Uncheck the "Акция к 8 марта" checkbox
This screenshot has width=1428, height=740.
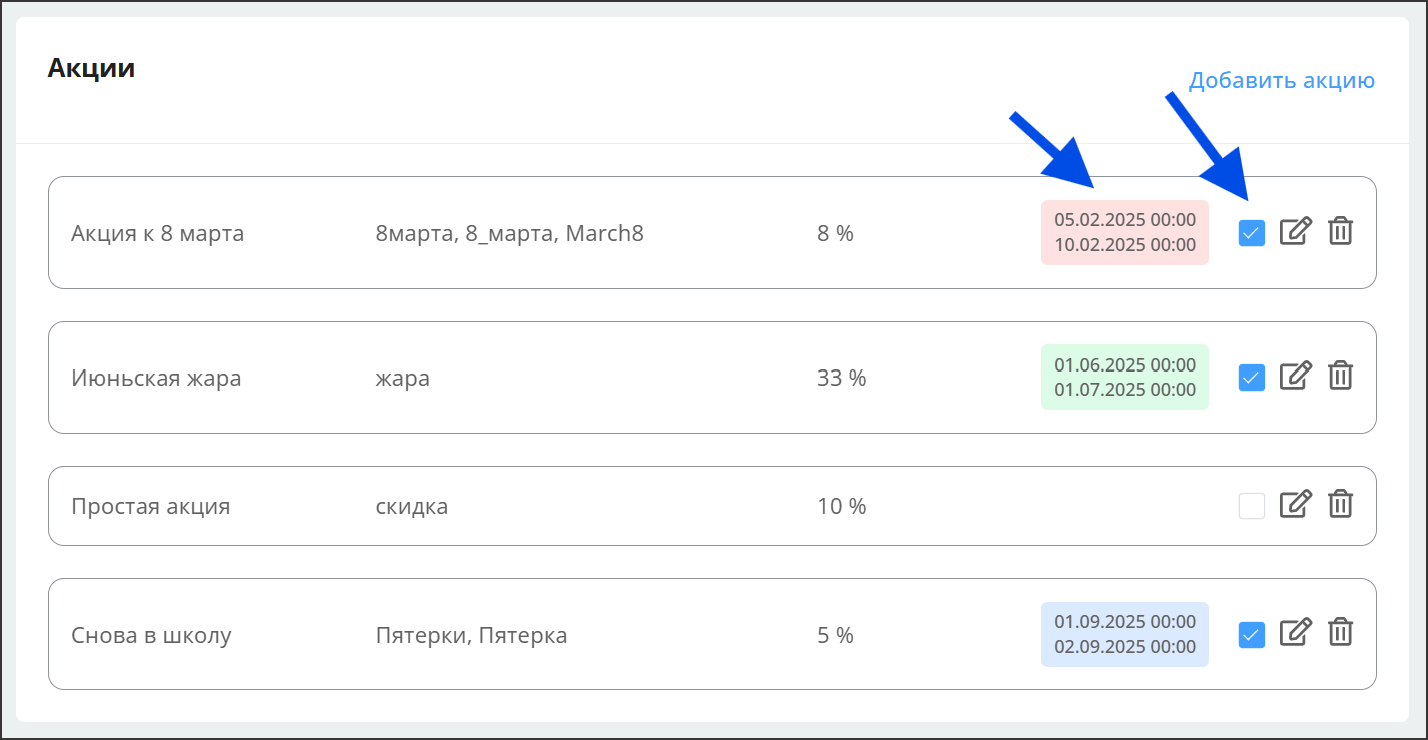tap(1251, 233)
